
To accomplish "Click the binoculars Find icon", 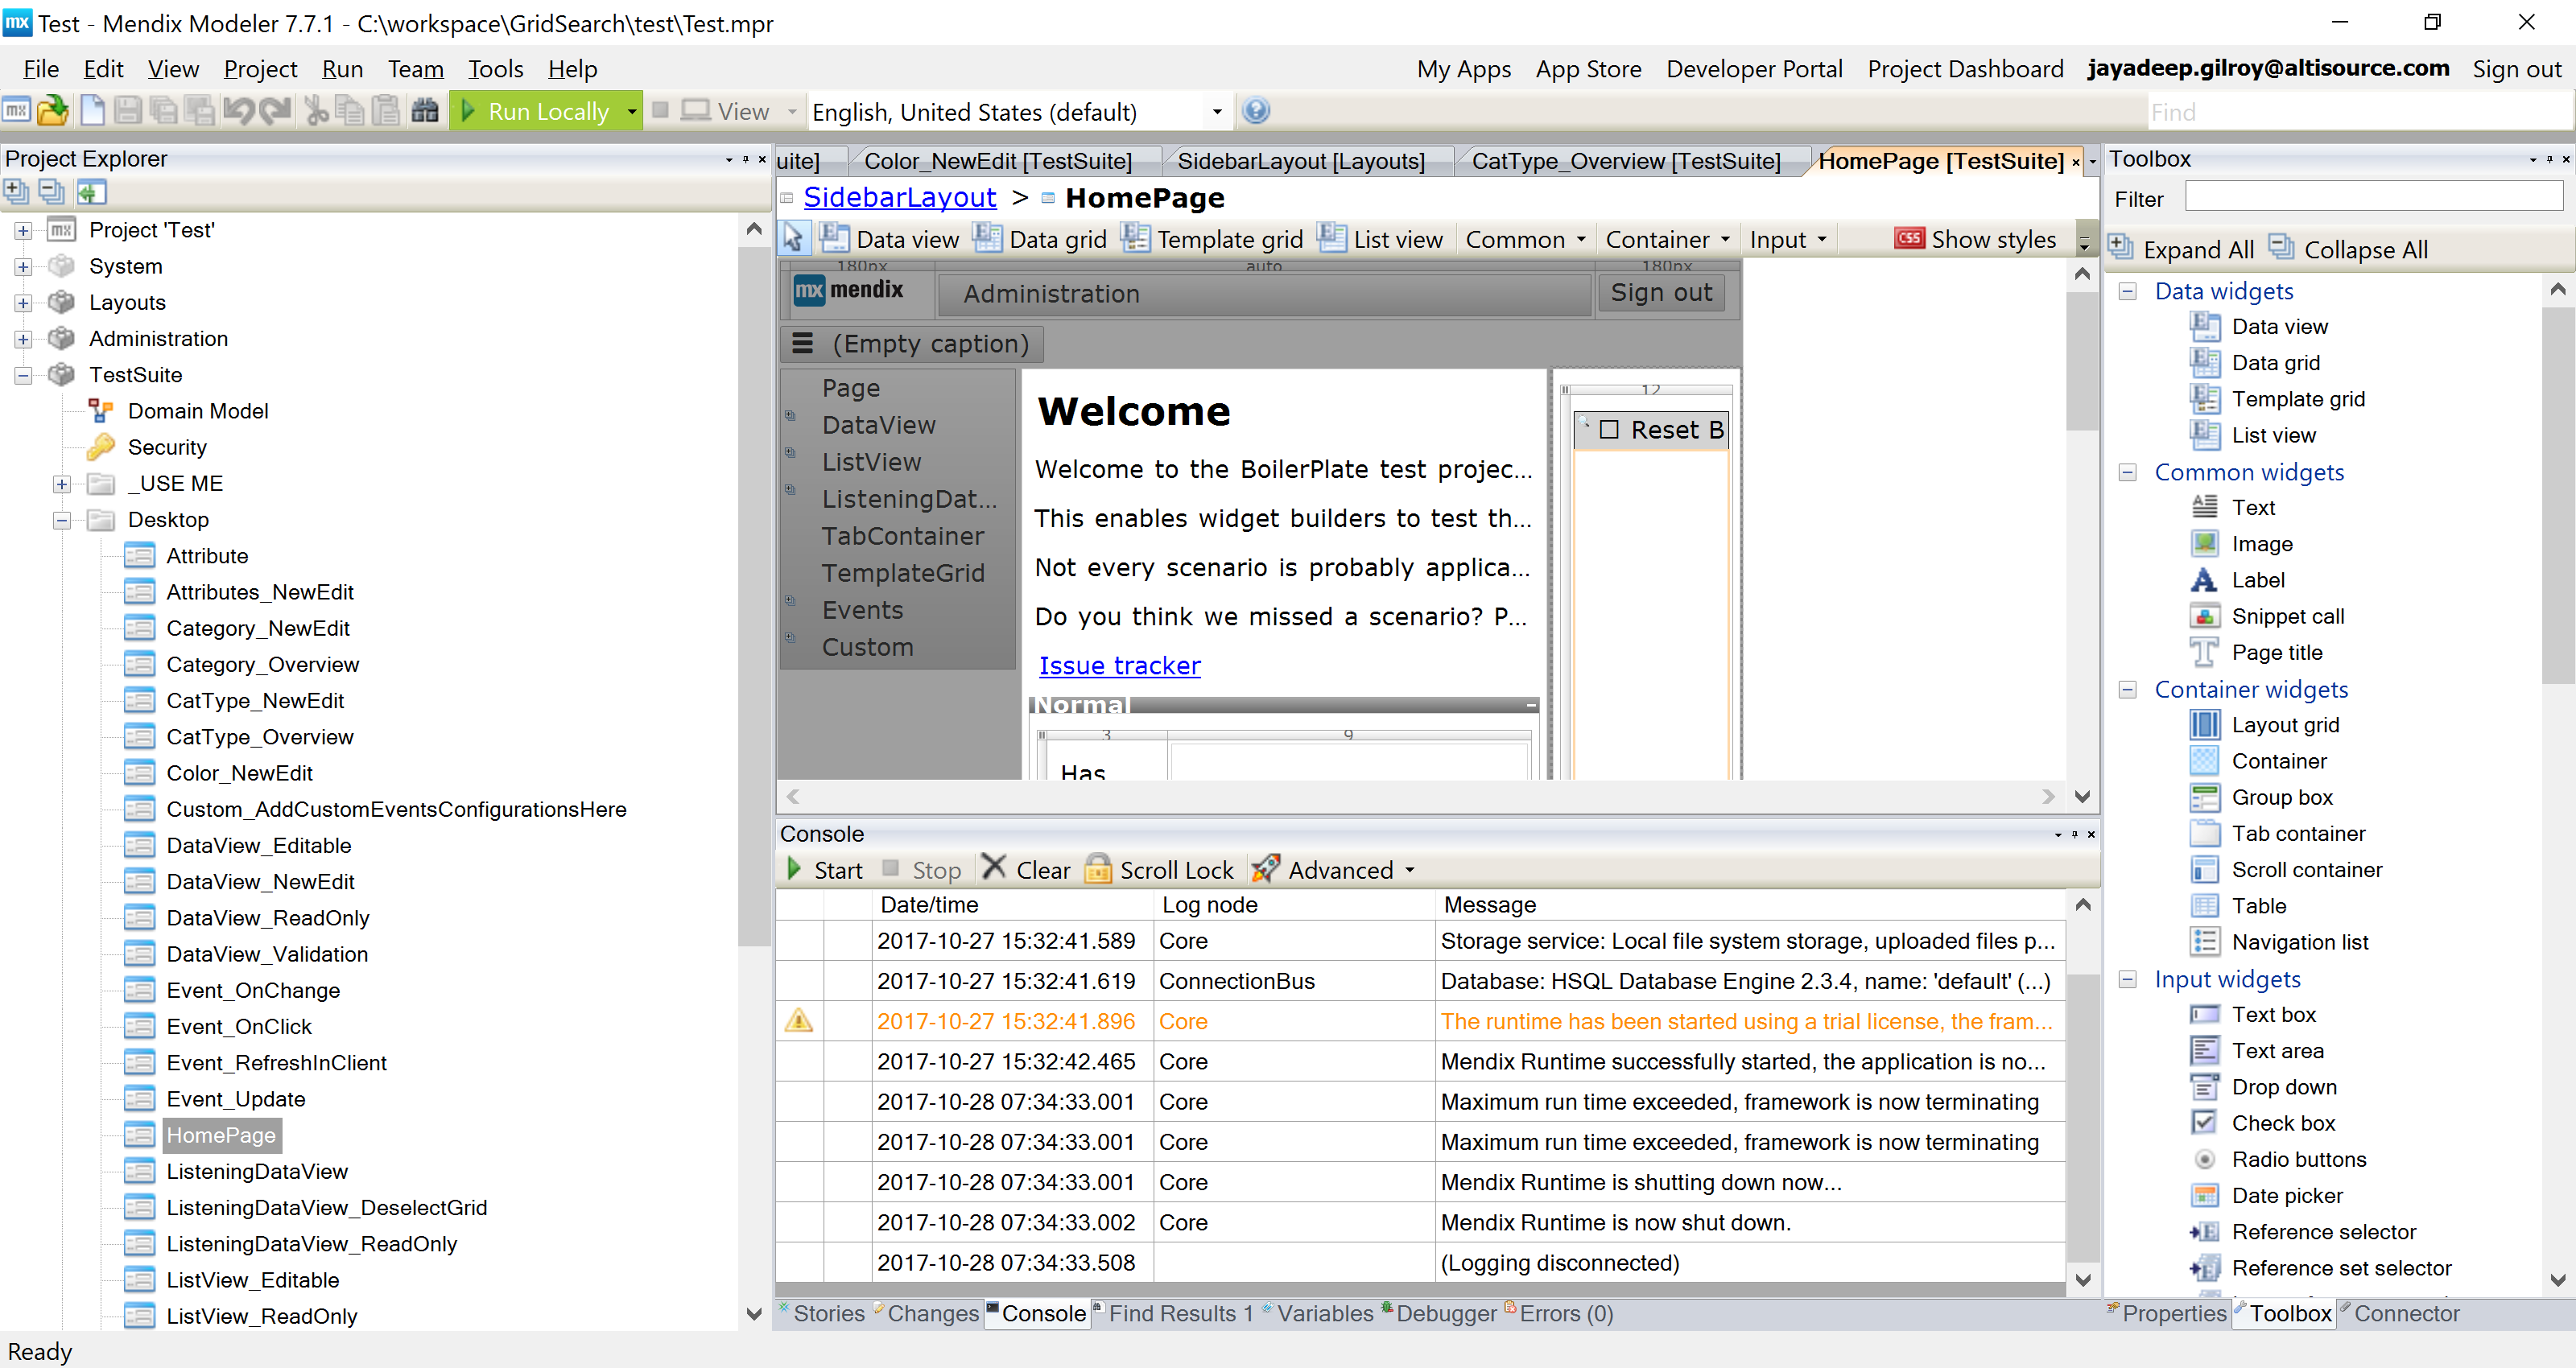I will [x=425, y=111].
